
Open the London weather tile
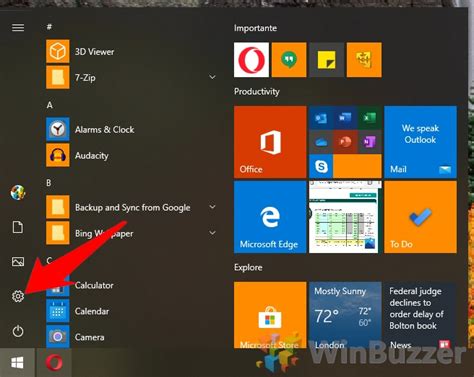pos(345,315)
